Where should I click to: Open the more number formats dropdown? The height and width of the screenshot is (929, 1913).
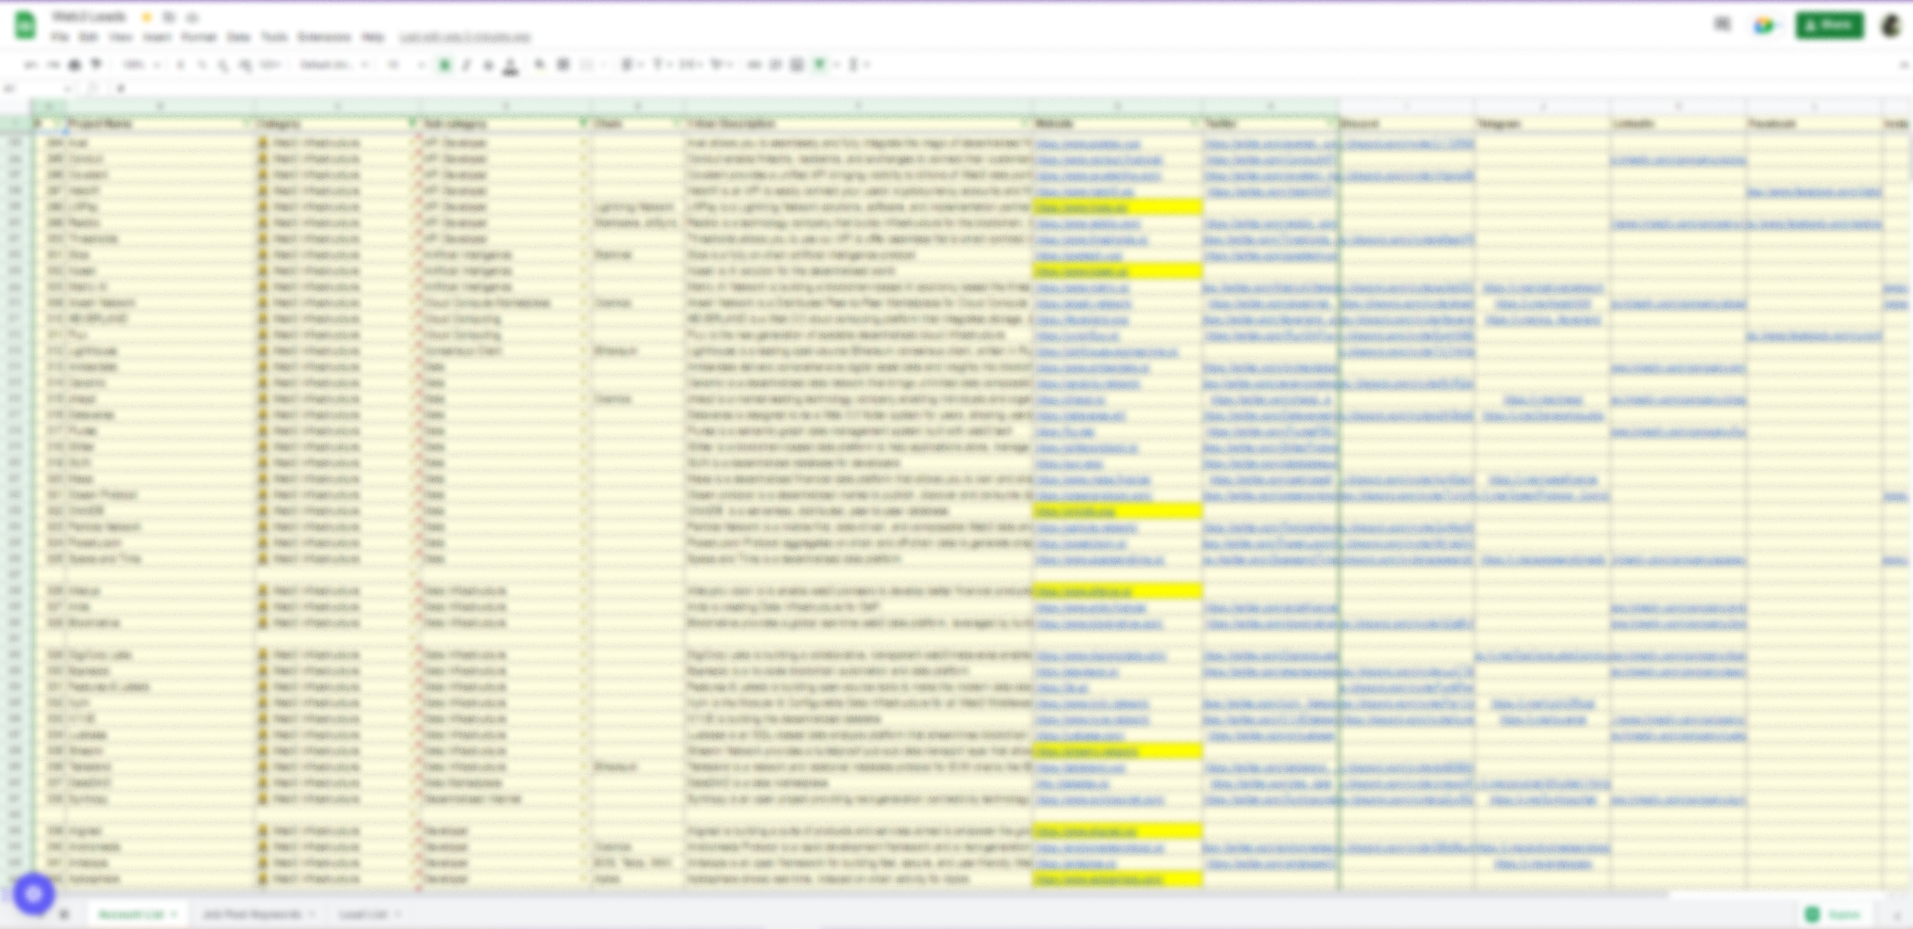click(x=270, y=65)
